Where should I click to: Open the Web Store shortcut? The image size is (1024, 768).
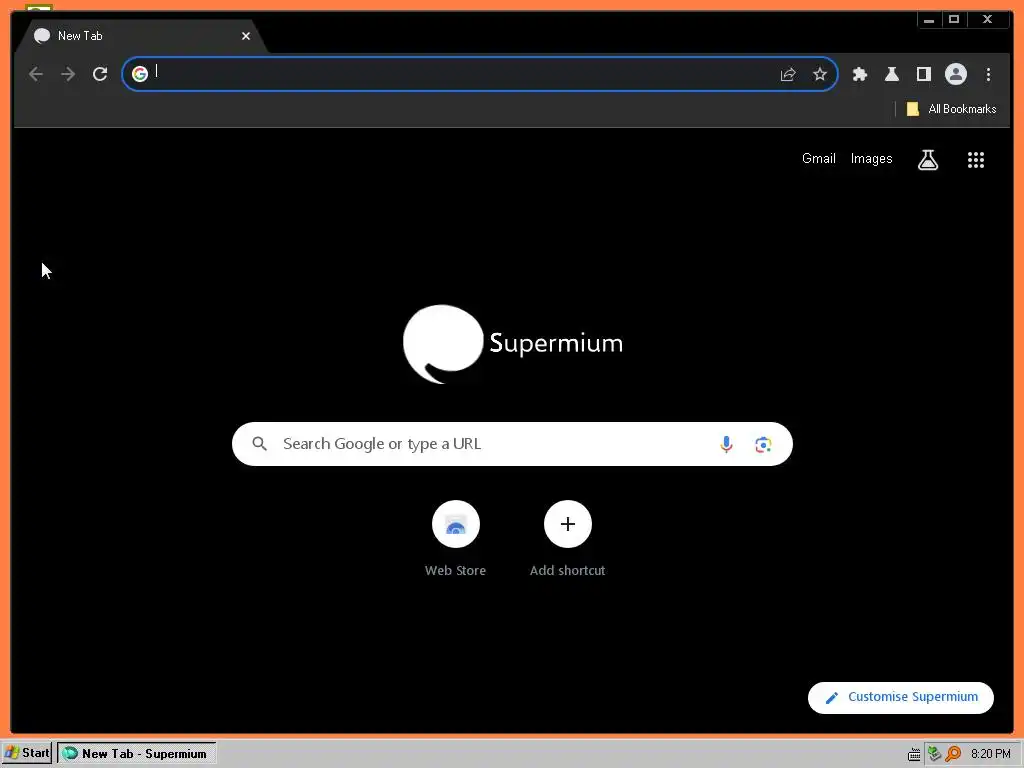[455, 538]
